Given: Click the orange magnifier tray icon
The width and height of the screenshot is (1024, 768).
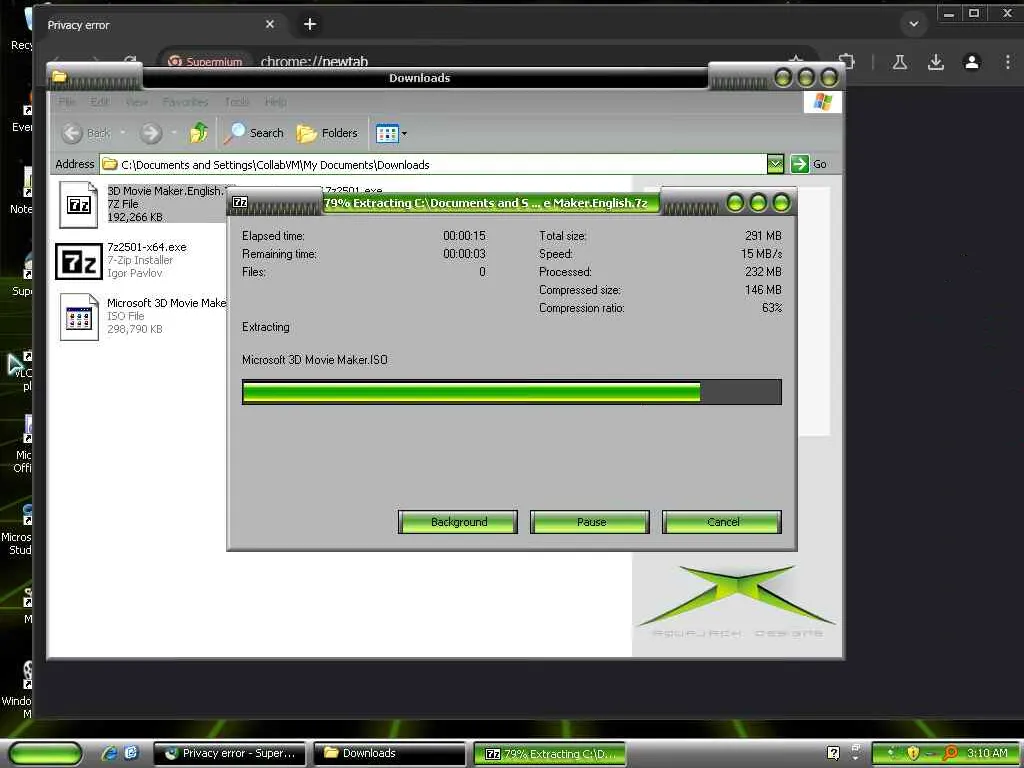Looking at the screenshot, I should 950,753.
